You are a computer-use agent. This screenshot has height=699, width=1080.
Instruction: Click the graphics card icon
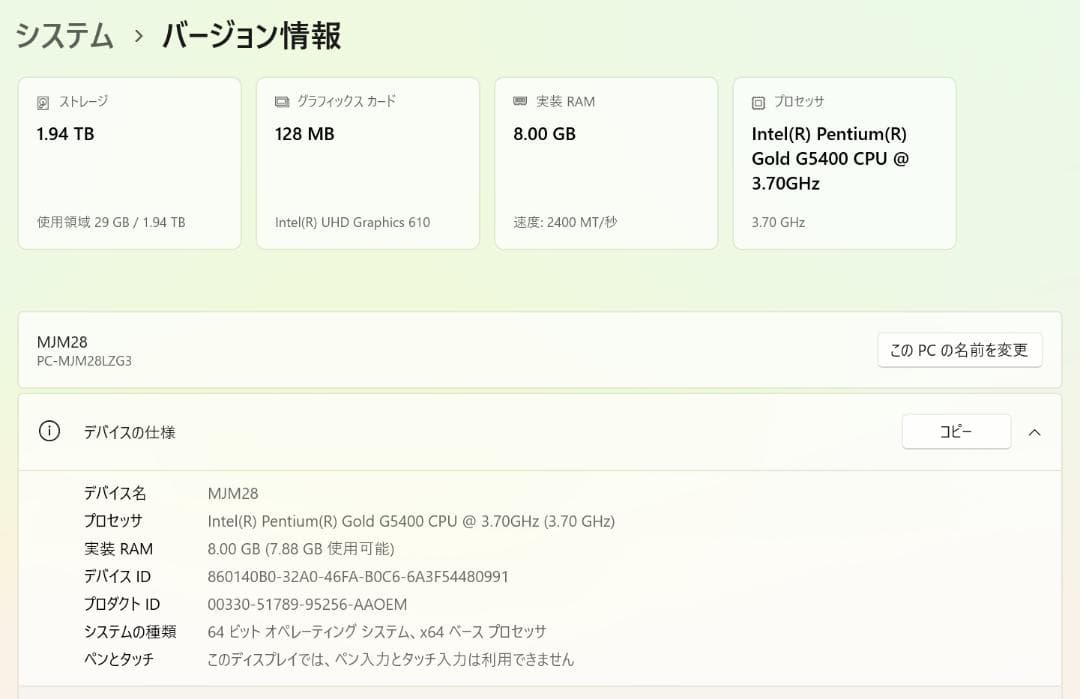(x=282, y=102)
